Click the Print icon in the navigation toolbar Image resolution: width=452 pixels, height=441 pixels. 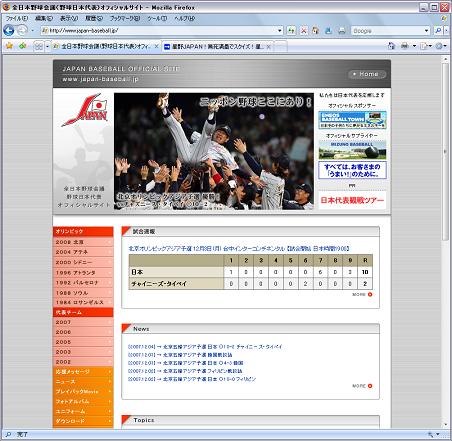coord(342,31)
